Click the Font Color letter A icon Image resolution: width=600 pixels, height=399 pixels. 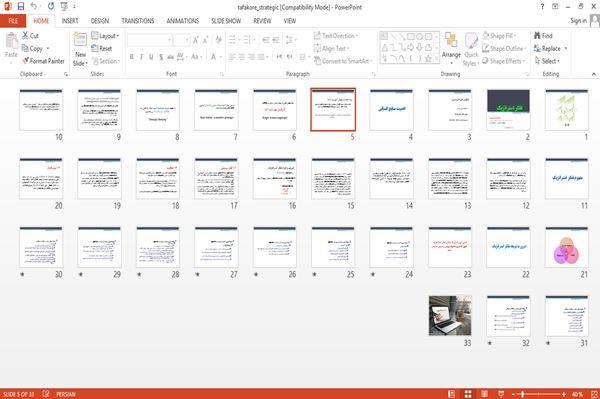[214, 57]
